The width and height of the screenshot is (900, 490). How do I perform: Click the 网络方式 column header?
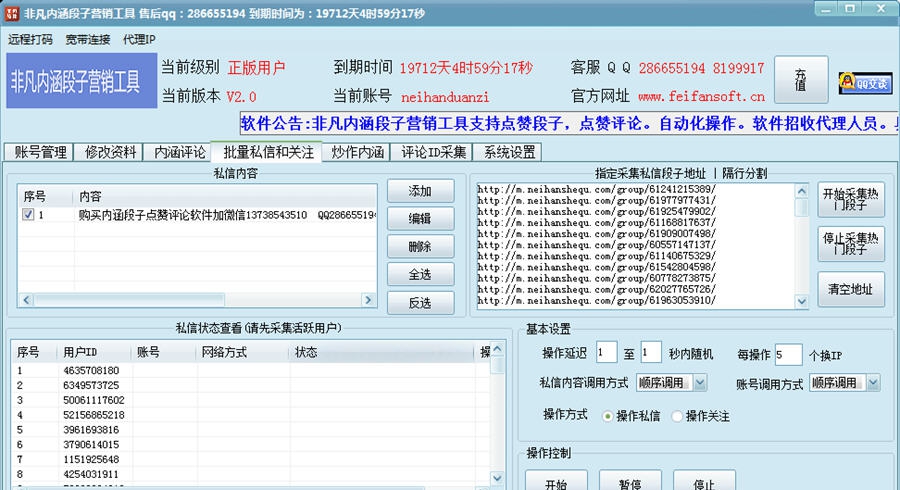243,352
